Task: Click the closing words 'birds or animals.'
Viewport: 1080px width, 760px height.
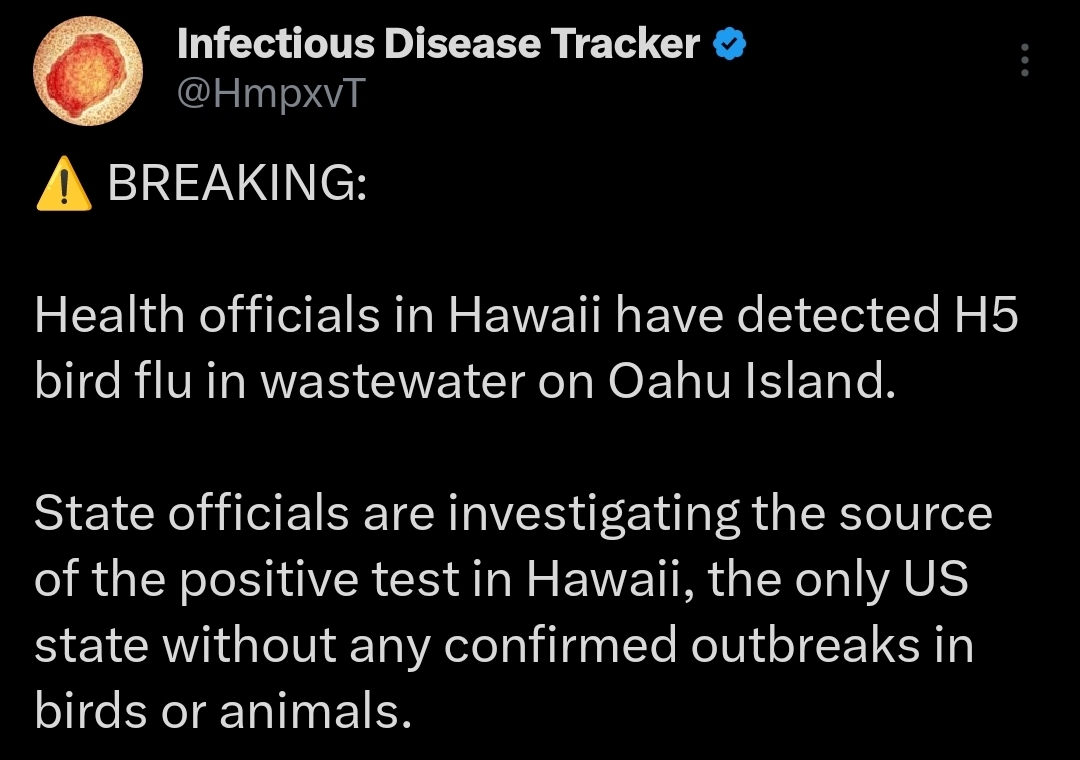Action: [223, 711]
